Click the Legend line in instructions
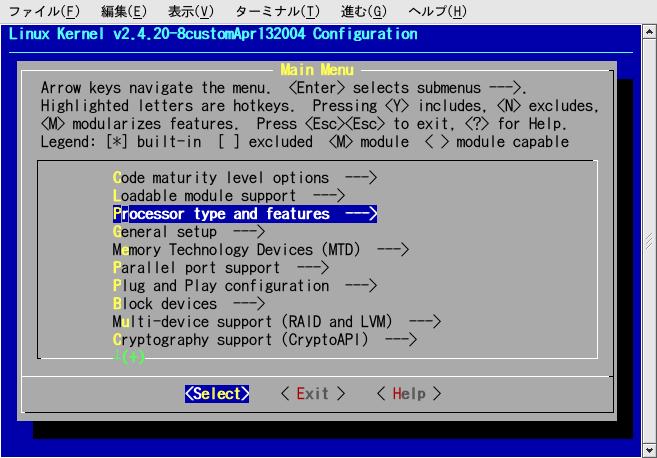This screenshot has height=458, width=657. tap(305, 142)
